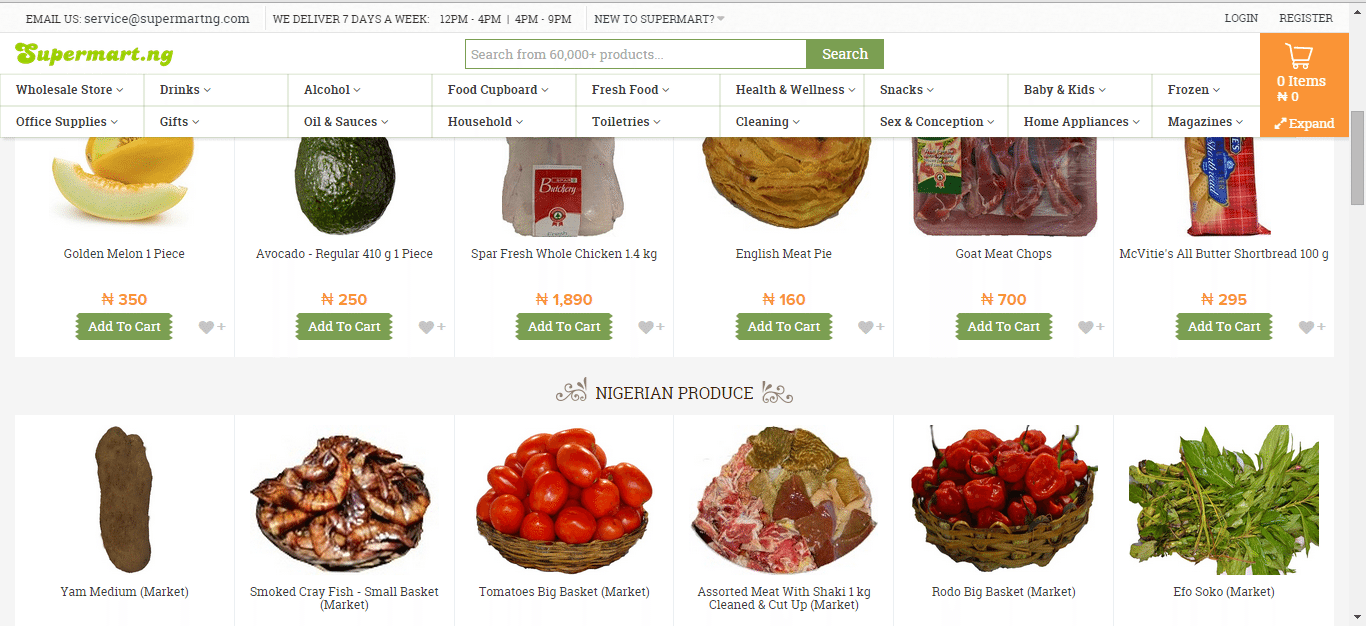The image size is (1366, 626).
Task: Favorite the Spar Fresh Whole Chicken
Action: [x=646, y=327]
